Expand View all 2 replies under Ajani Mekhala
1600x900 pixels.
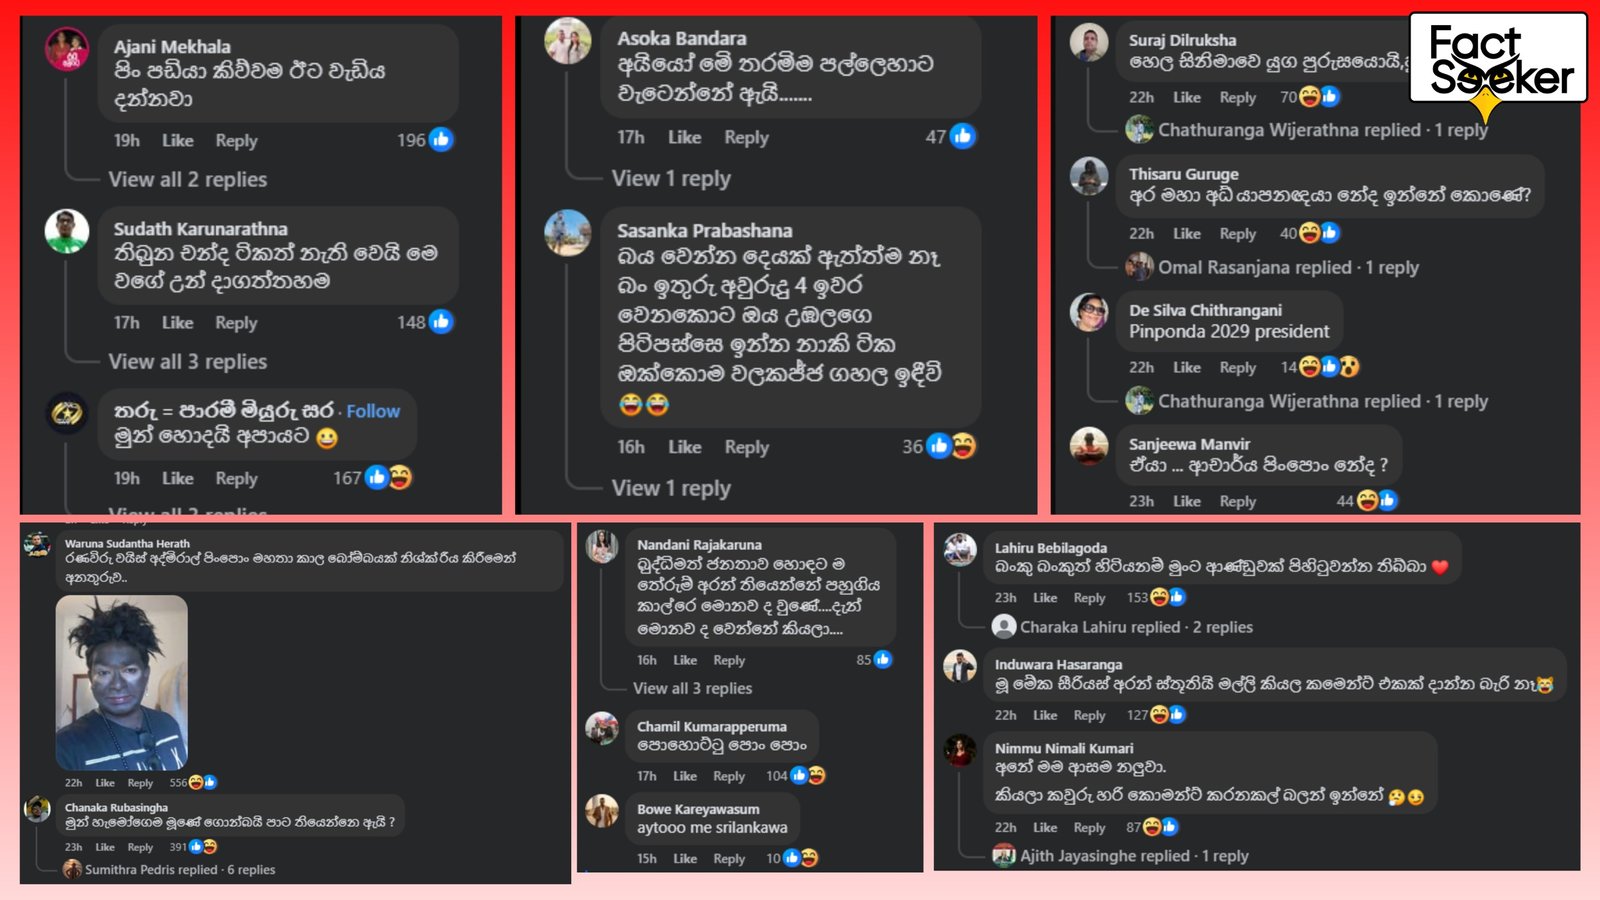coord(188,180)
